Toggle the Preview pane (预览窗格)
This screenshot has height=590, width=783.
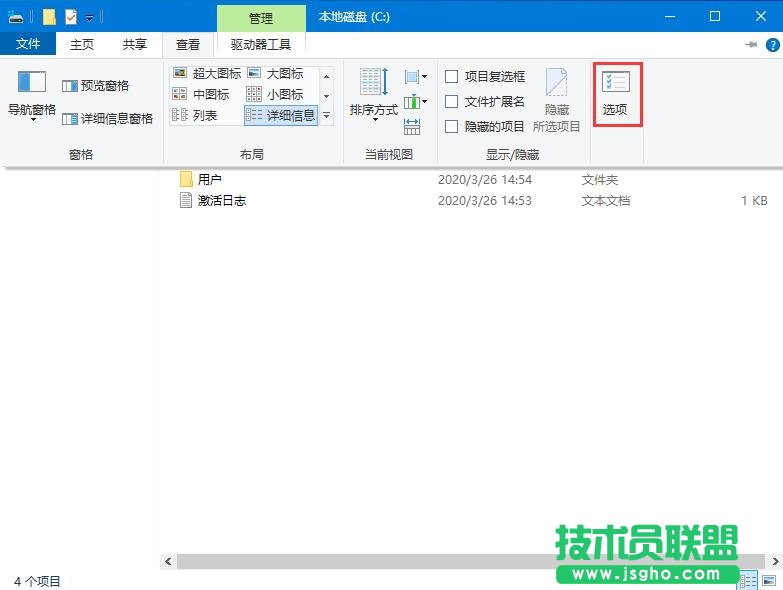point(95,86)
